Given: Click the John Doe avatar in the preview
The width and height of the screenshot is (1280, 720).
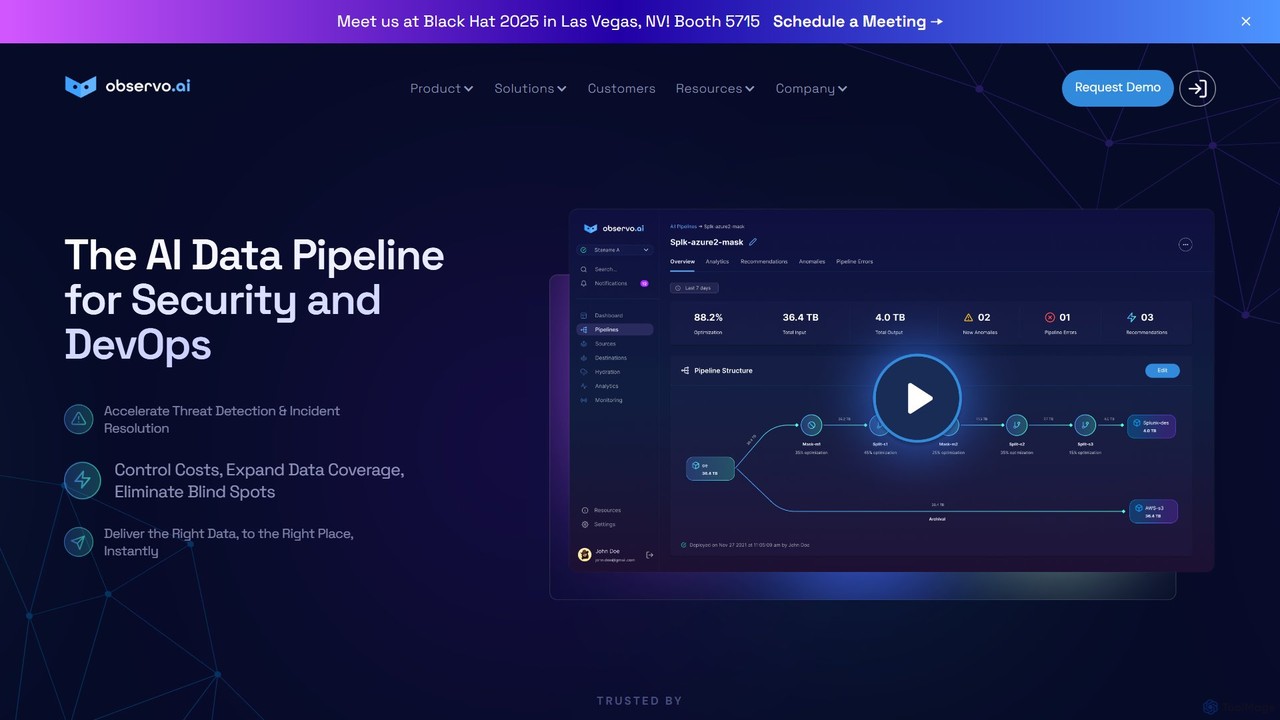Looking at the screenshot, I should pyautogui.click(x=585, y=554).
